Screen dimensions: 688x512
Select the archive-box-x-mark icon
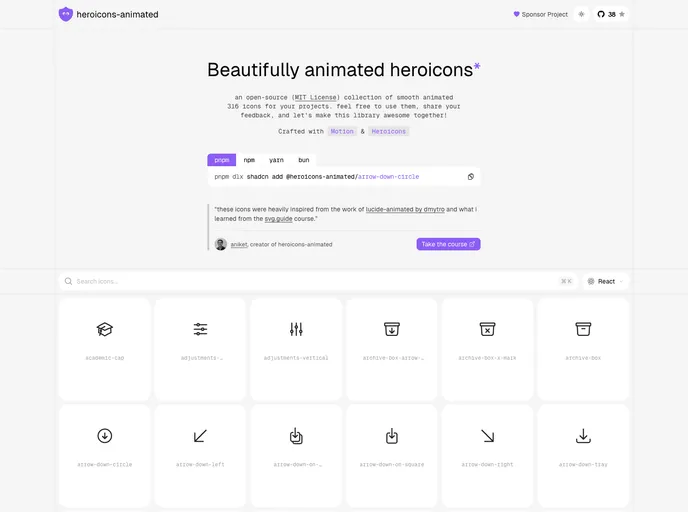click(487, 329)
